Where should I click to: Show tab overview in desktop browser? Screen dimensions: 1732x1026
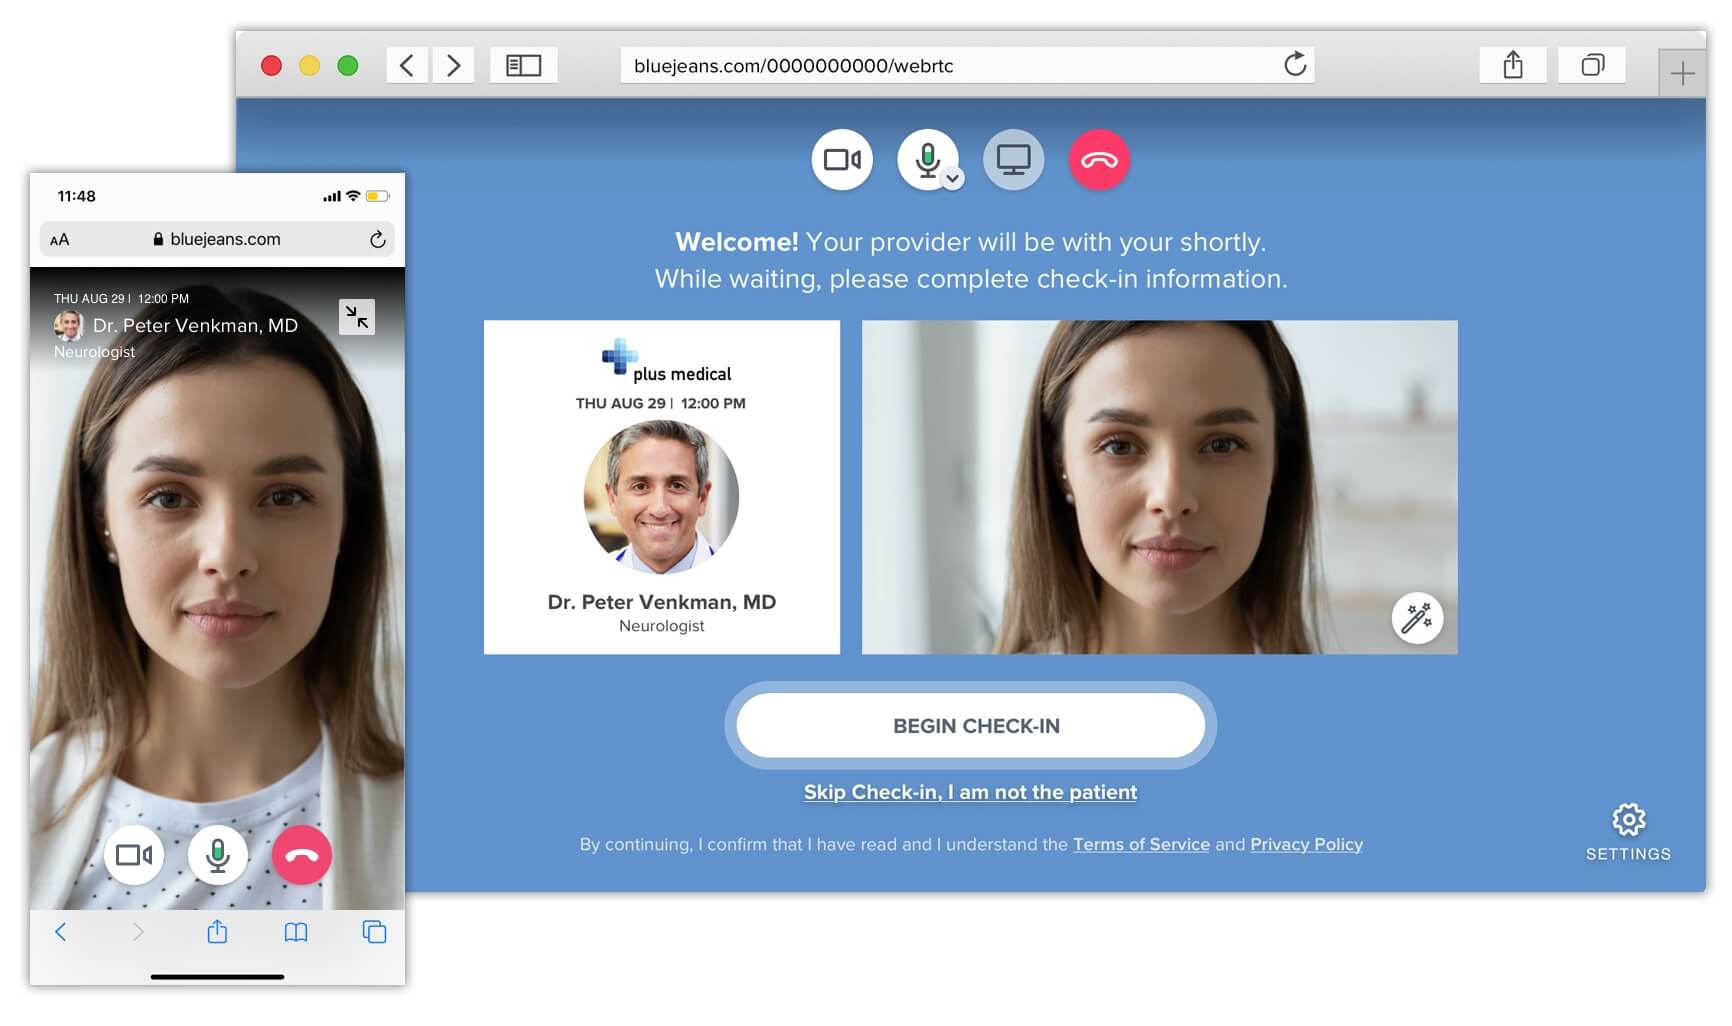click(x=1592, y=66)
